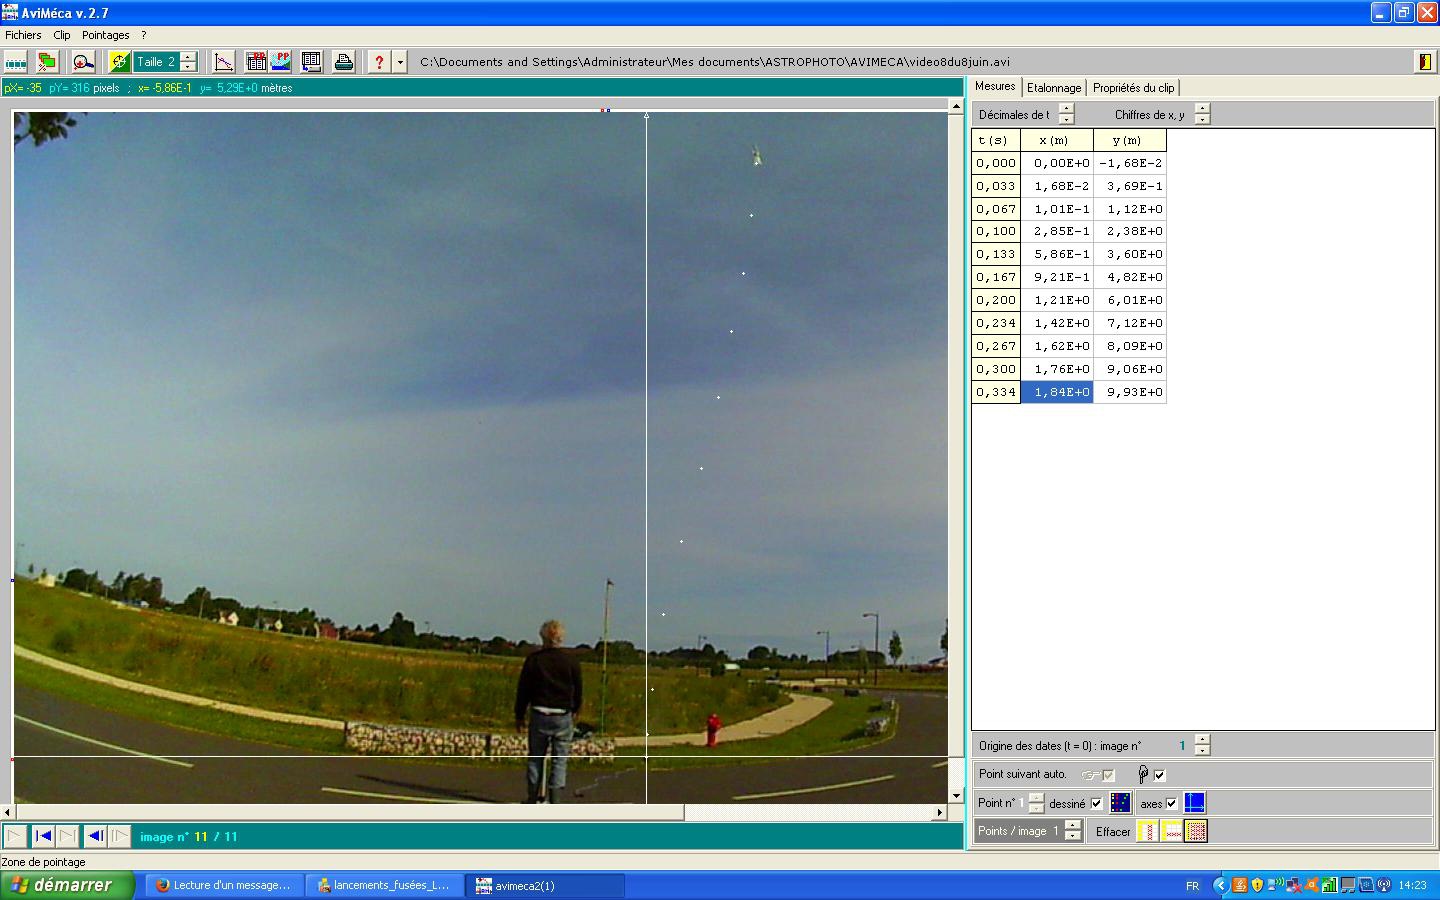Open the Clip menu
Viewport: 1440px width, 900px height.
[62, 35]
